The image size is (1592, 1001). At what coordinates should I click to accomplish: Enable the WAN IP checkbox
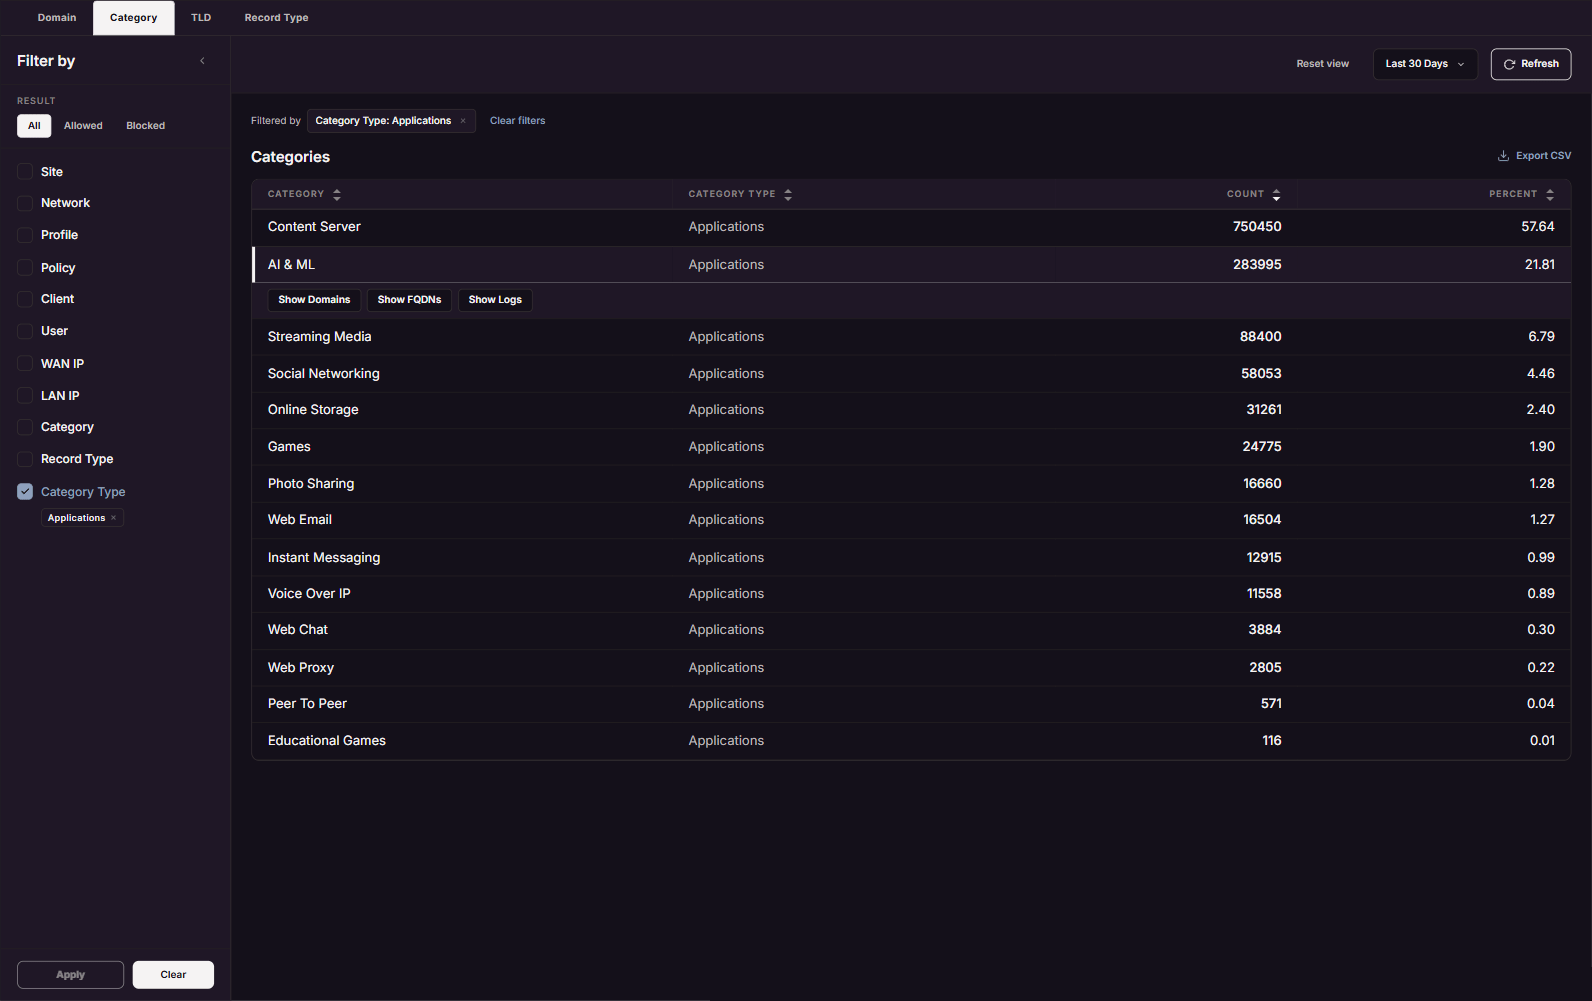tap(25, 363)
